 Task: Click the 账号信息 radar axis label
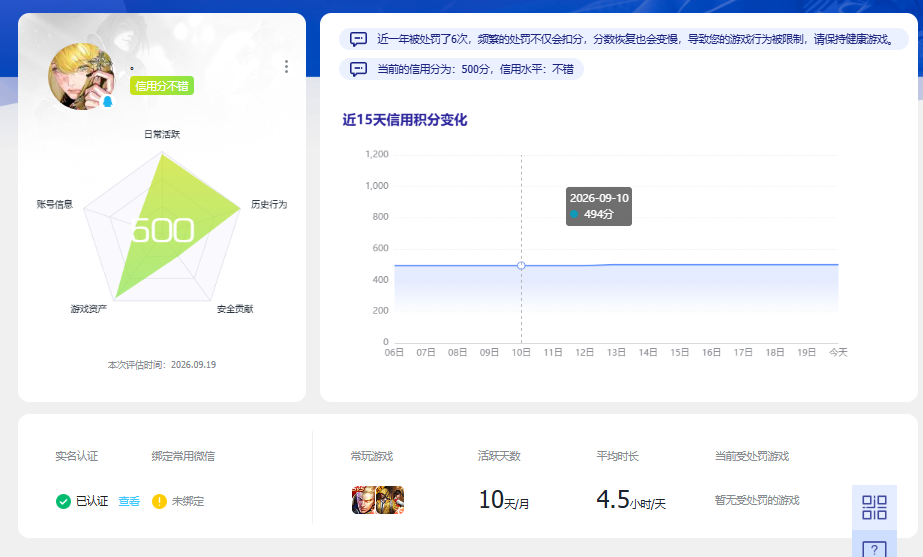coord(55,204)
